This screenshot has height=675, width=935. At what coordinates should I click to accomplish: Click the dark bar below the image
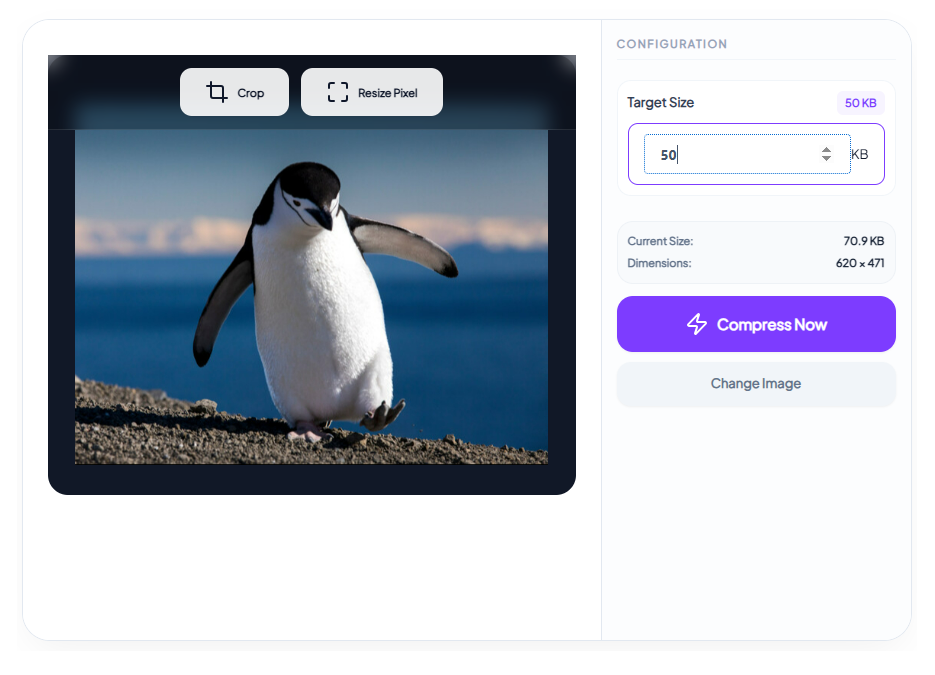point(311,479)
